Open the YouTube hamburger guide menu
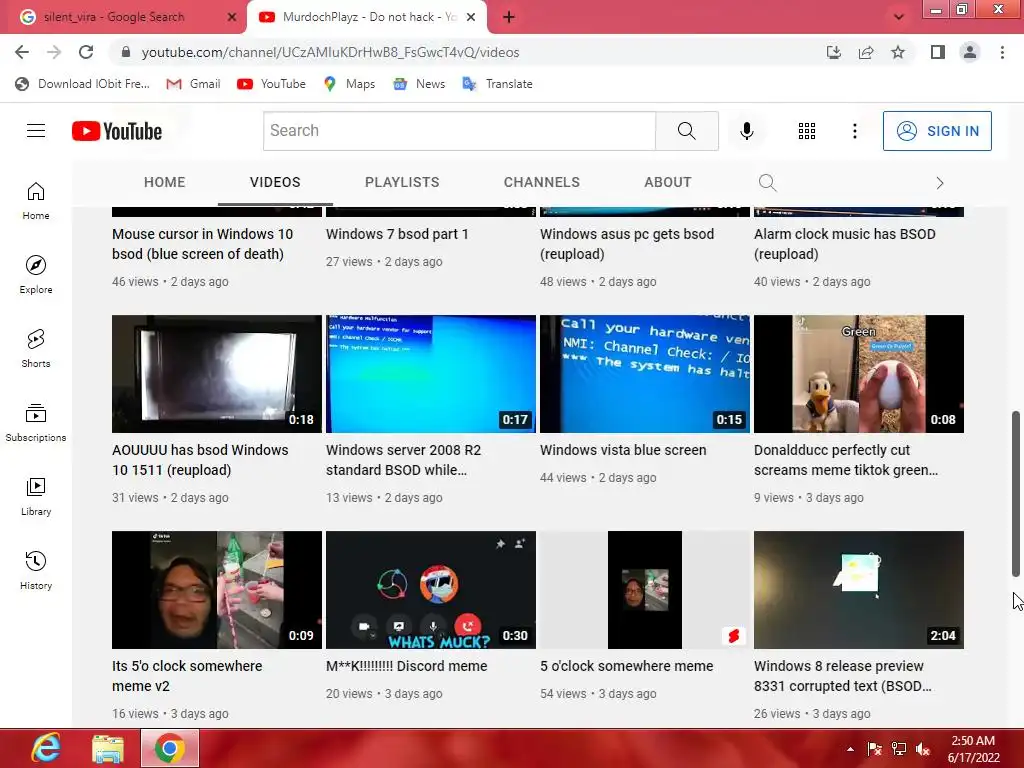Image resolution: width=1024 pixels, height=768 pixels. click(x=36, y=131)
